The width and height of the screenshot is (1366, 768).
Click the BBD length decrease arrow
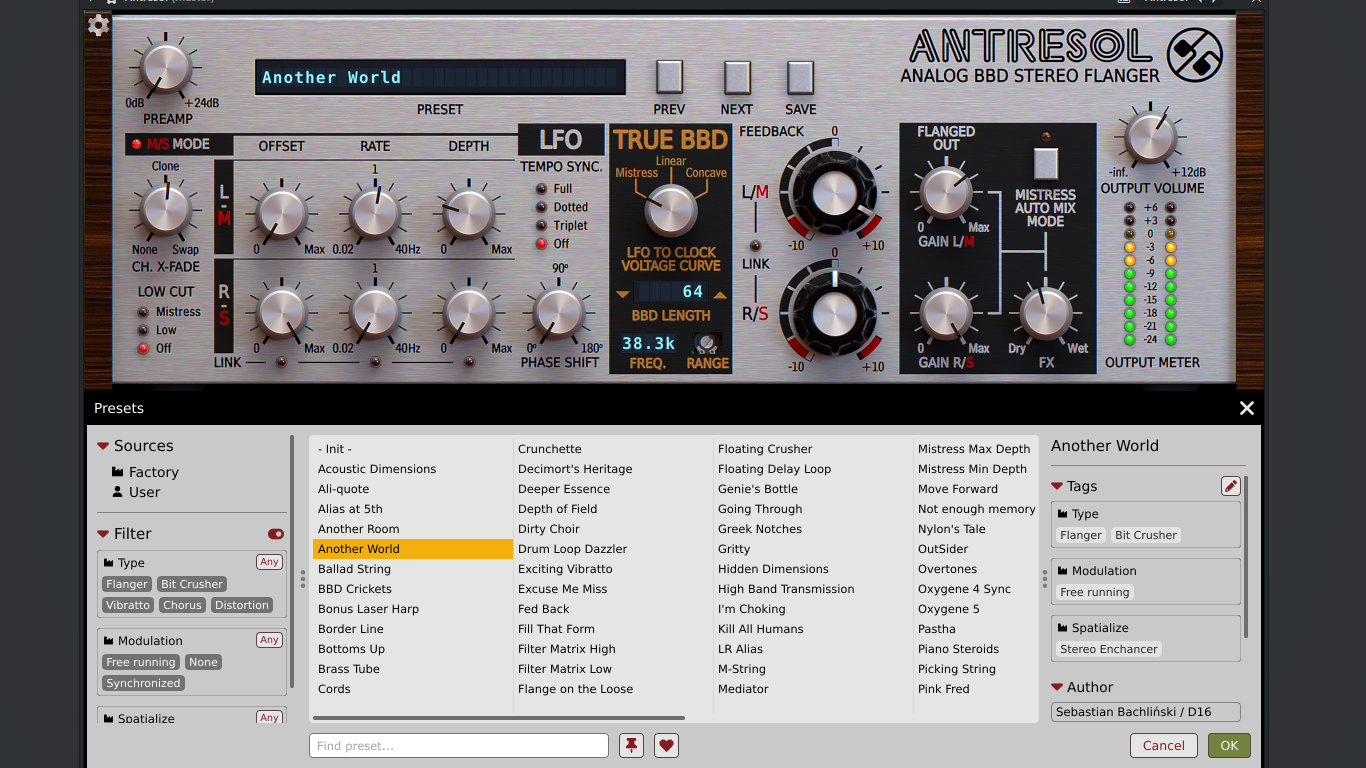[623, 294]
